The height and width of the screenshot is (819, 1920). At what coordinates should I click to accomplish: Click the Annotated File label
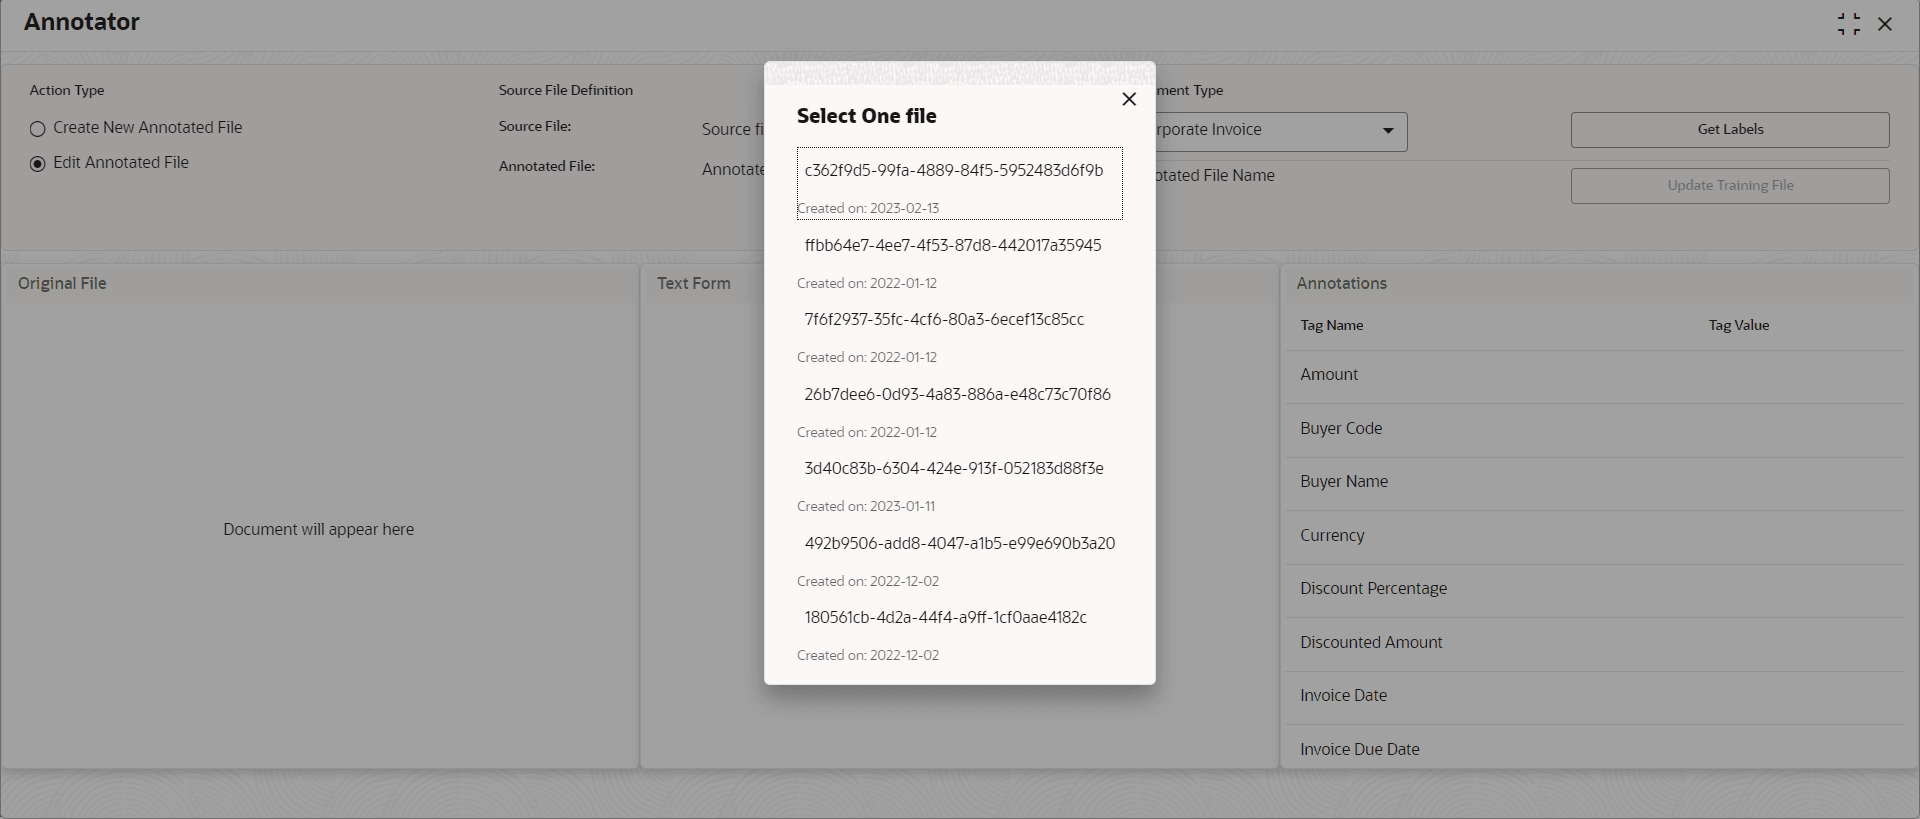point(547,167)
